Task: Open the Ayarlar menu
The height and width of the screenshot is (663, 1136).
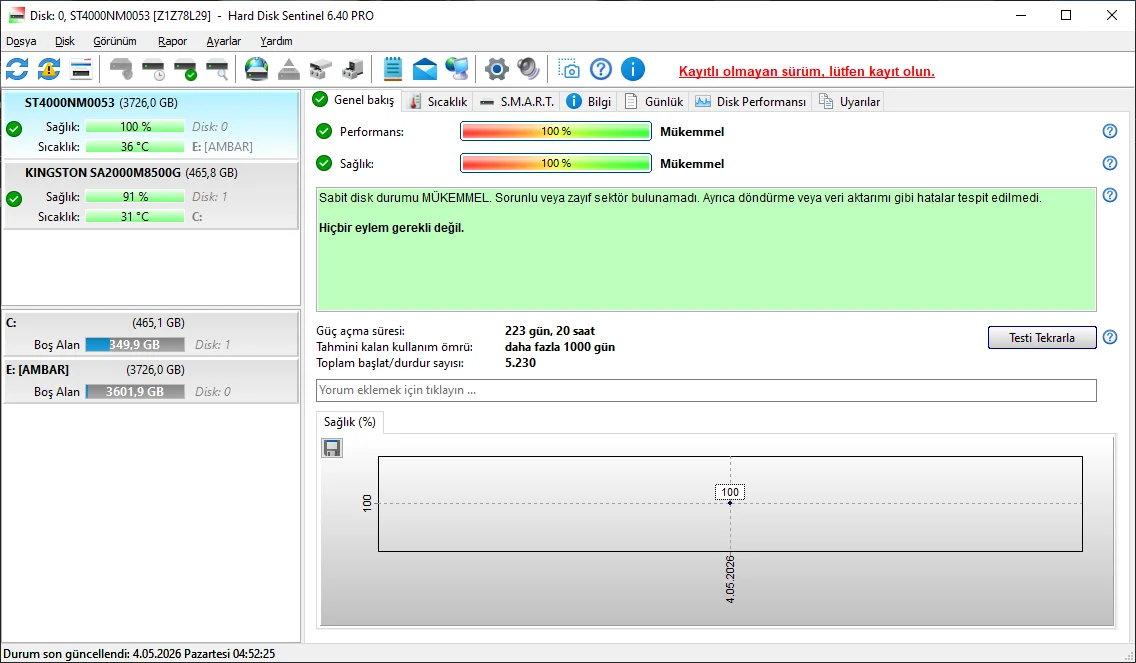Action: (x=223, y=41)
